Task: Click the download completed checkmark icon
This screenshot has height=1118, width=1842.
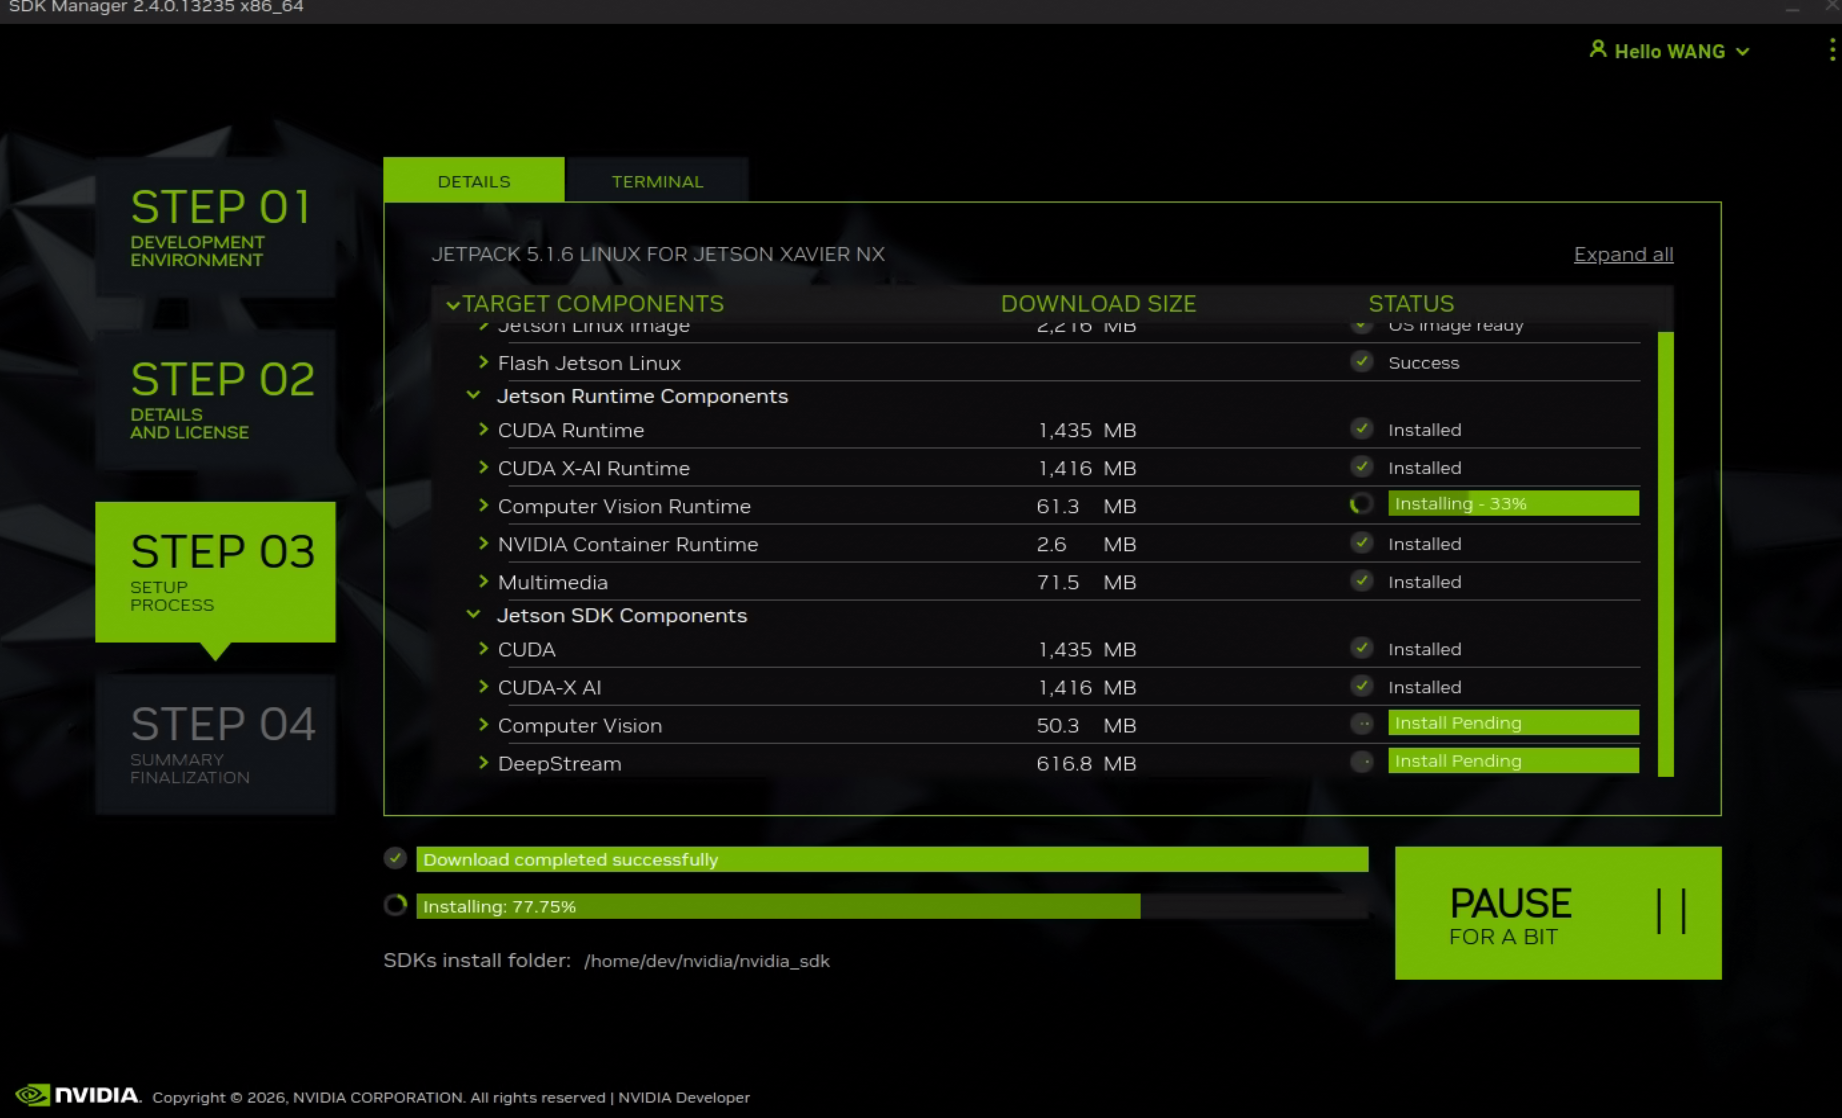Action: 395,858
